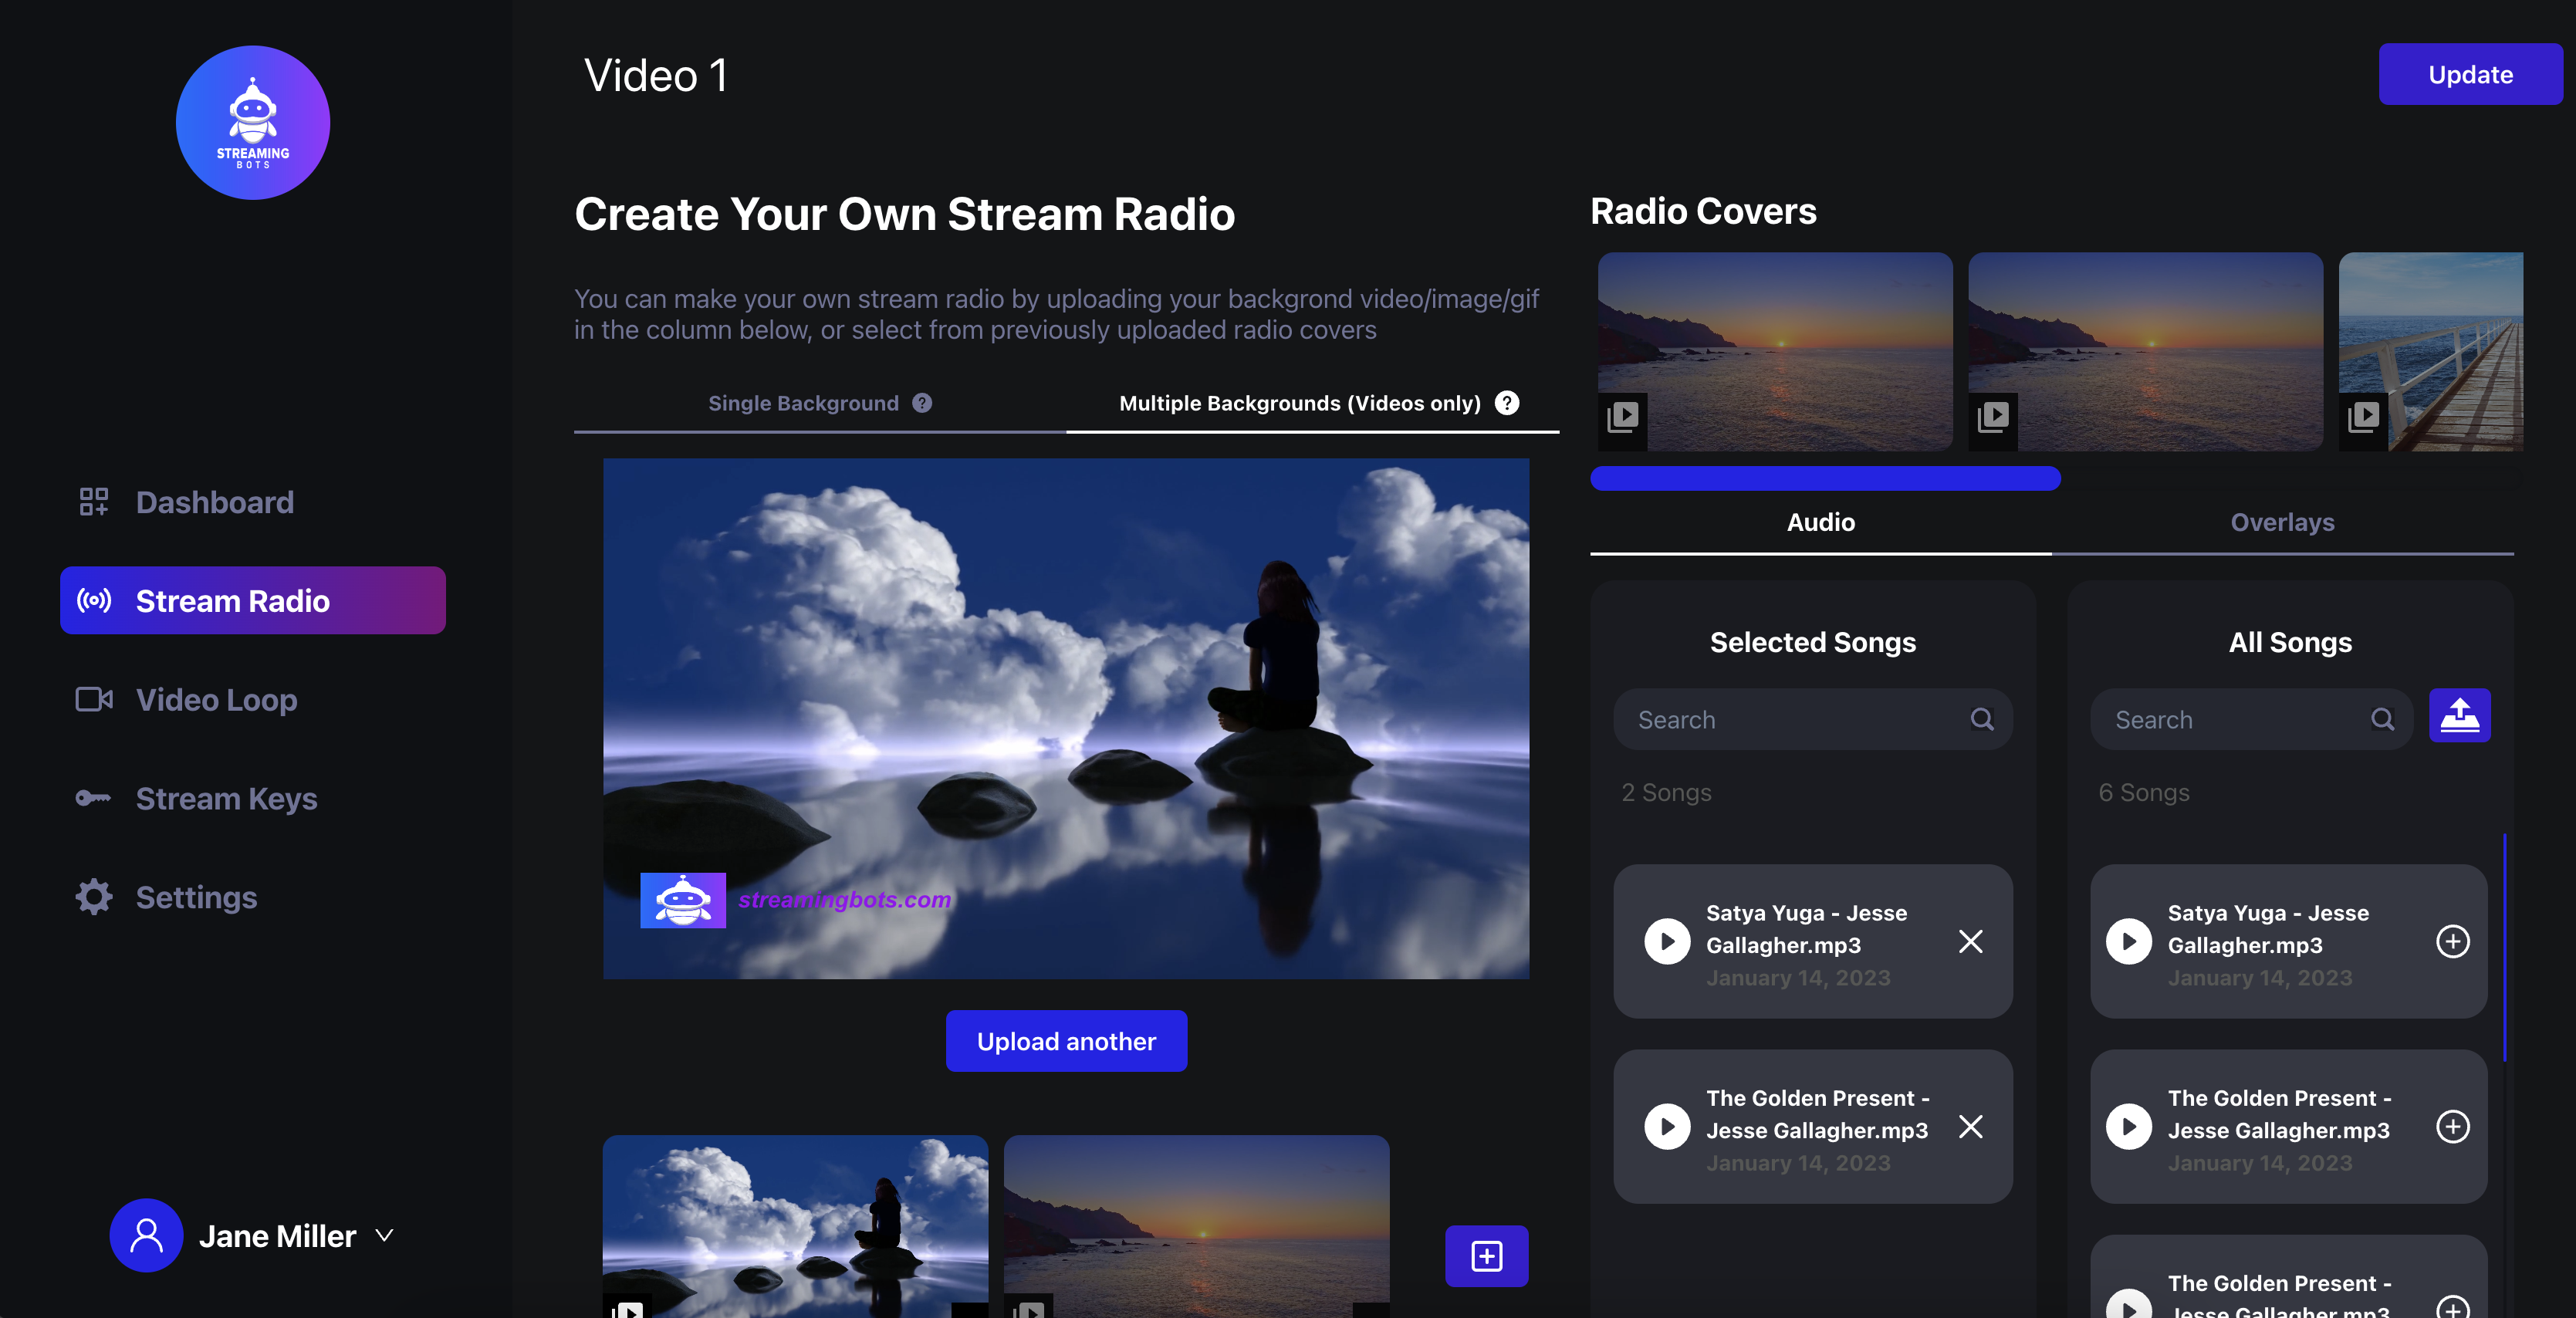Open the Single Background help icon
This screenshot has height=1318, width=2576.
pos(922,403)
